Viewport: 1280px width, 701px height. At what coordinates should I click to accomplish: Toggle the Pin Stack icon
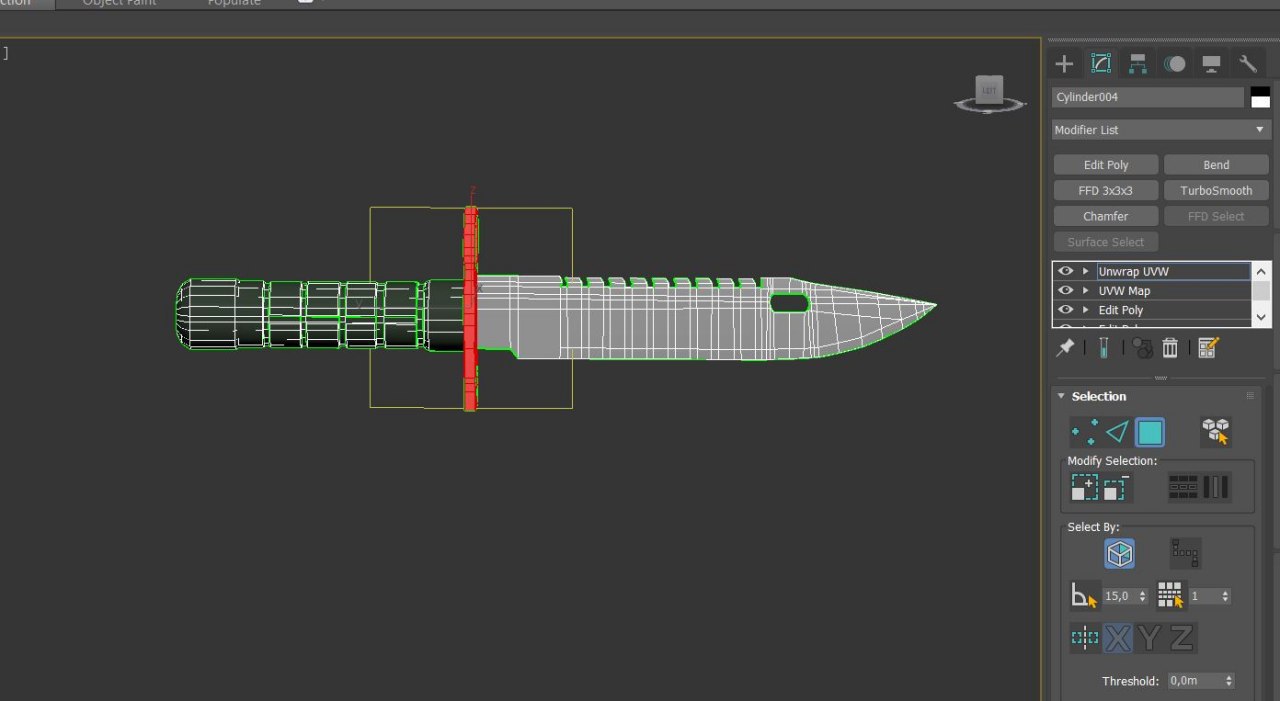point(1066,347)
